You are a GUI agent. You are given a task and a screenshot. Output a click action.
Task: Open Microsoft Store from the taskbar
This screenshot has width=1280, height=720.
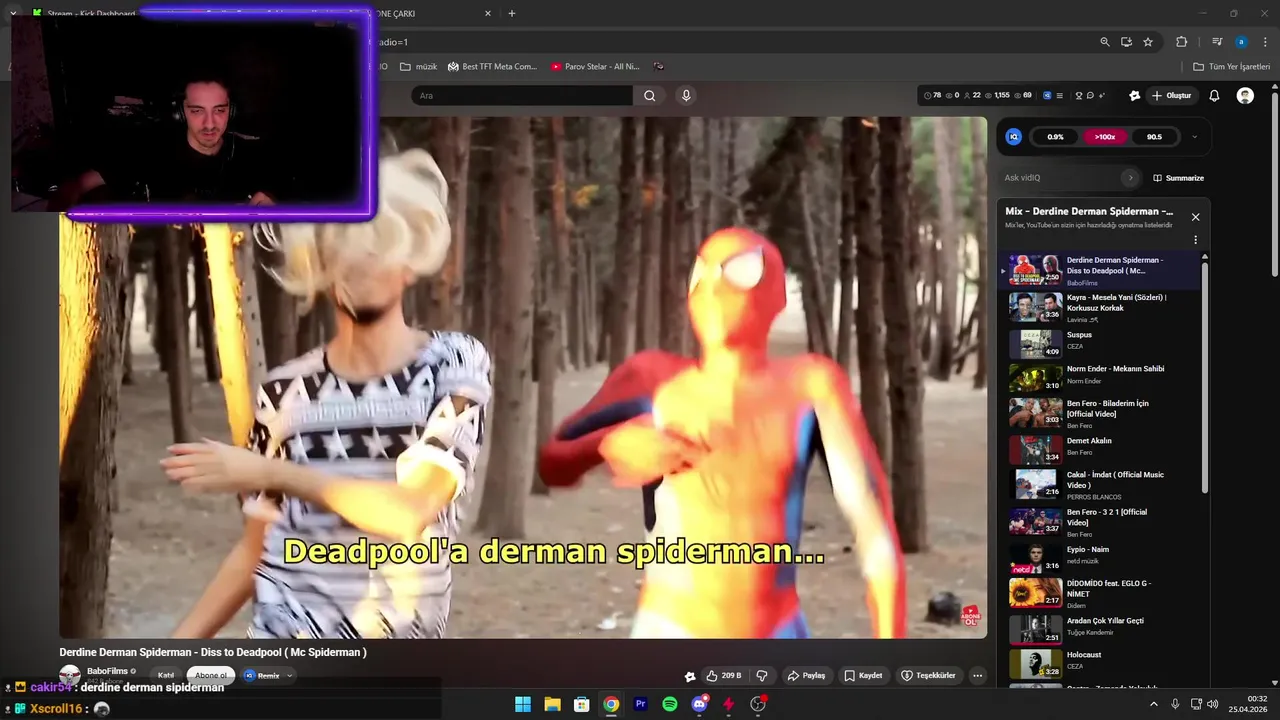point(582,704)
